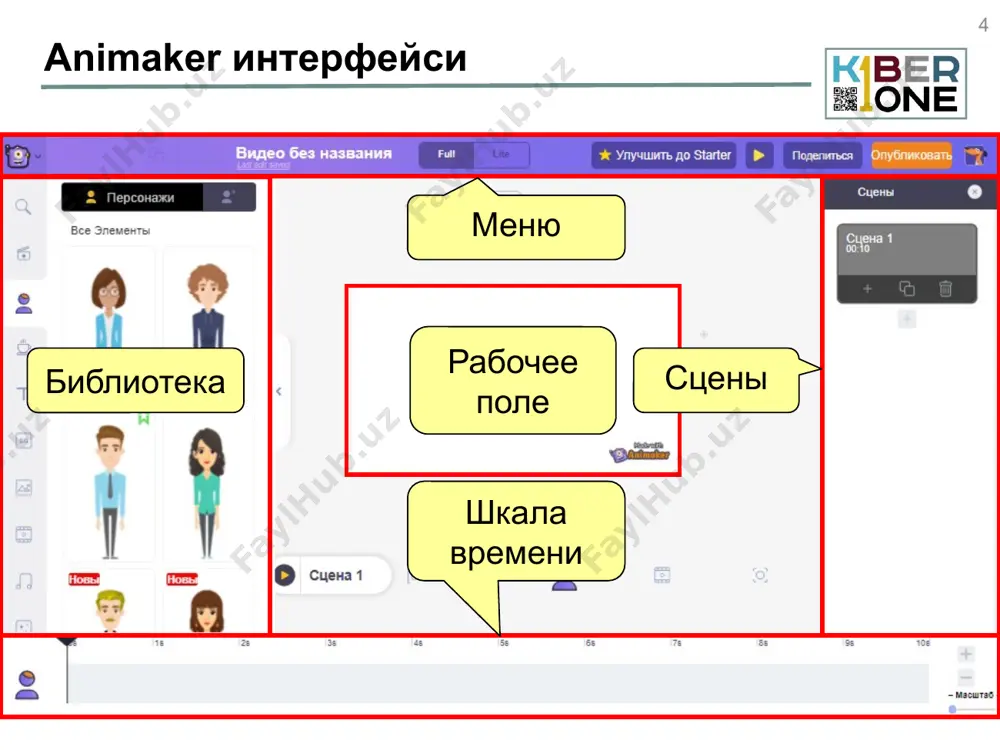Adjust the Масштаб zoom slider

click(x=971, y=709)
